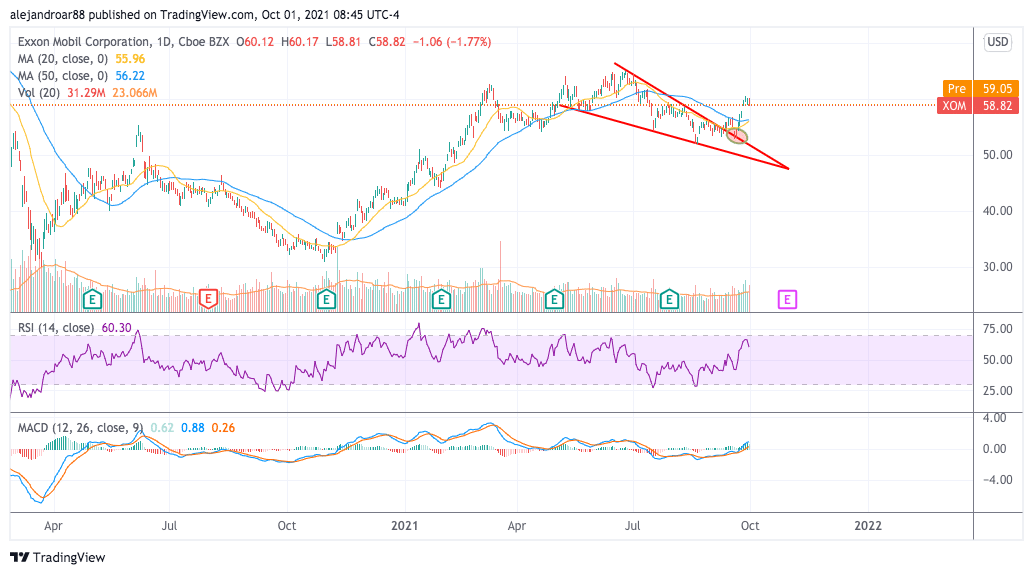The height and width of the screenshot is (575, 1033).
Task: Click the RSI value 60.30
Action: 116,327
